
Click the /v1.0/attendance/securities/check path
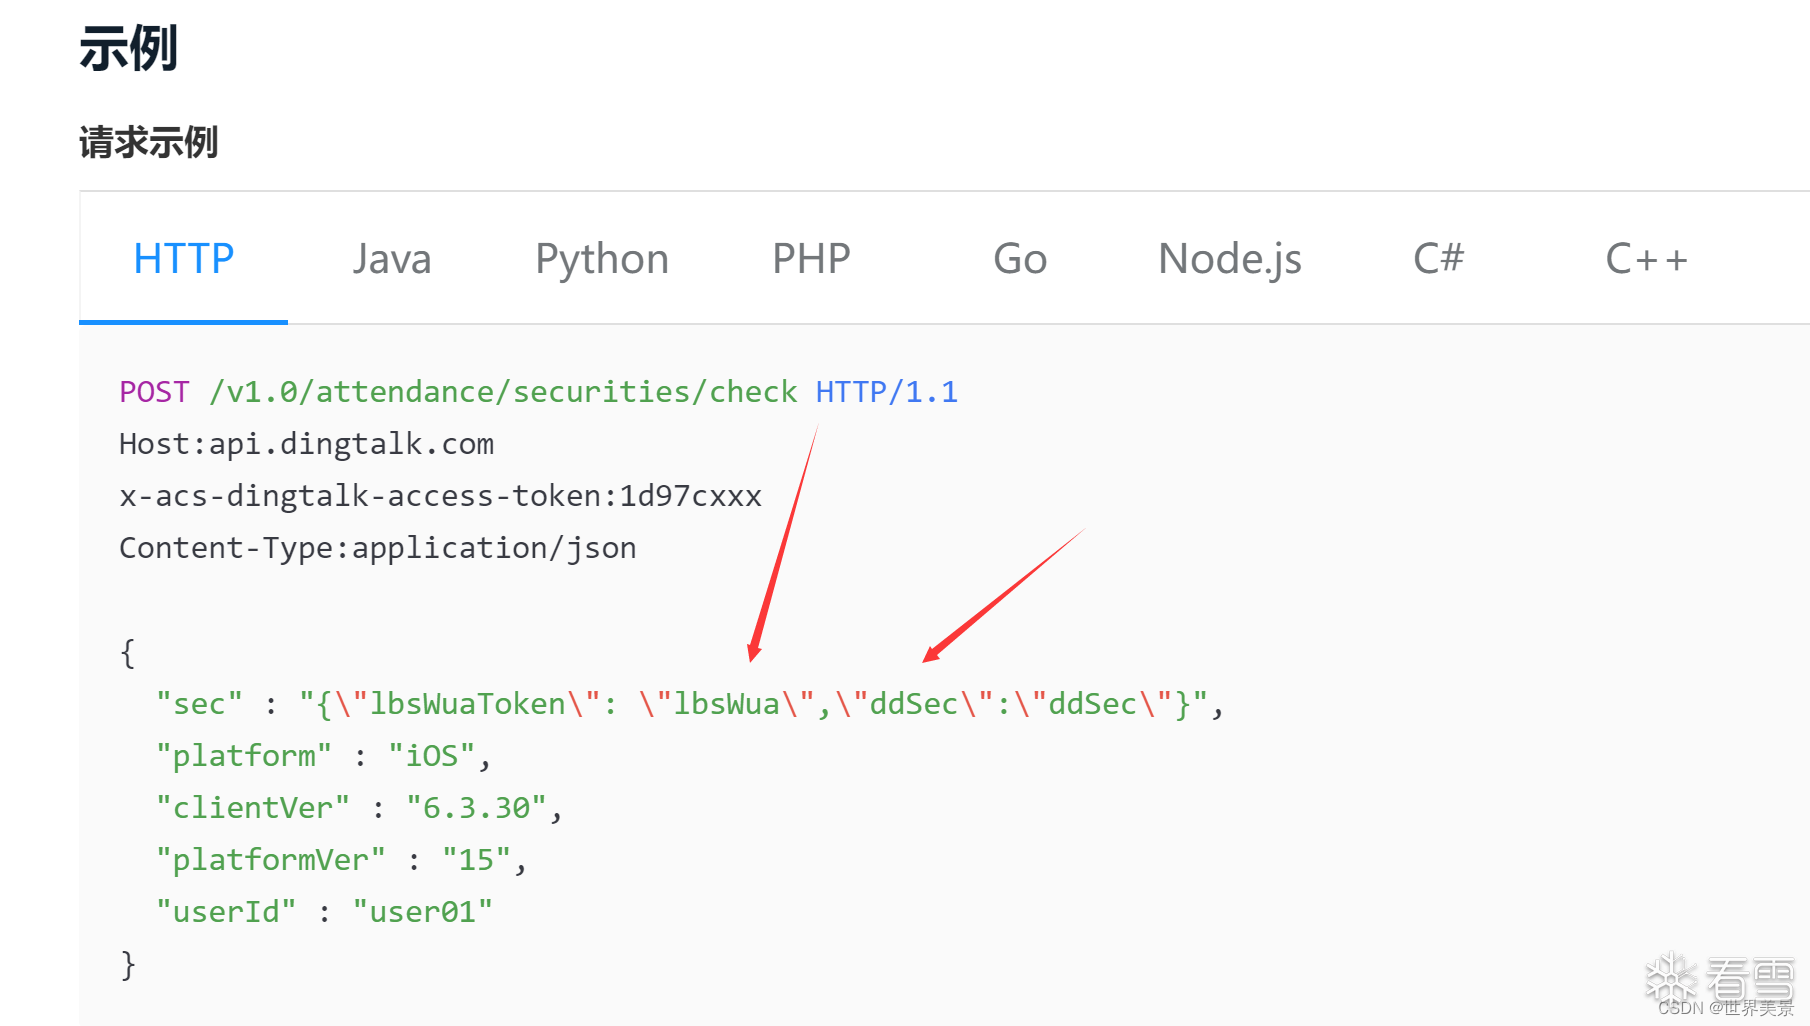(x=503, y=392)
